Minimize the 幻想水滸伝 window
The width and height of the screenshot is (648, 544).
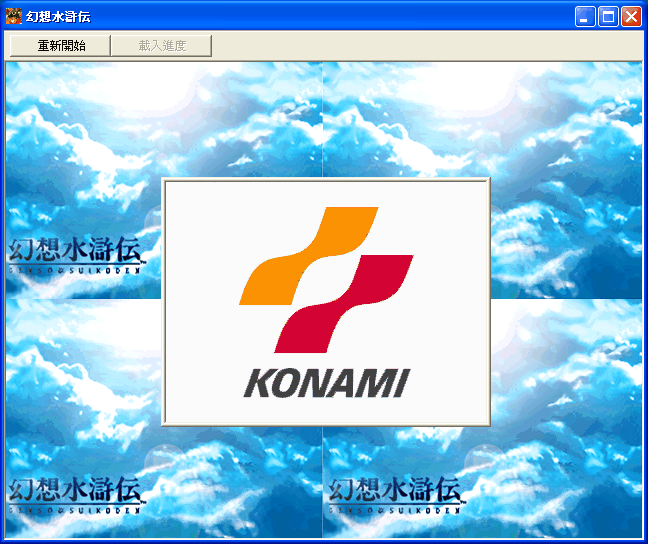tap(585, 17)
